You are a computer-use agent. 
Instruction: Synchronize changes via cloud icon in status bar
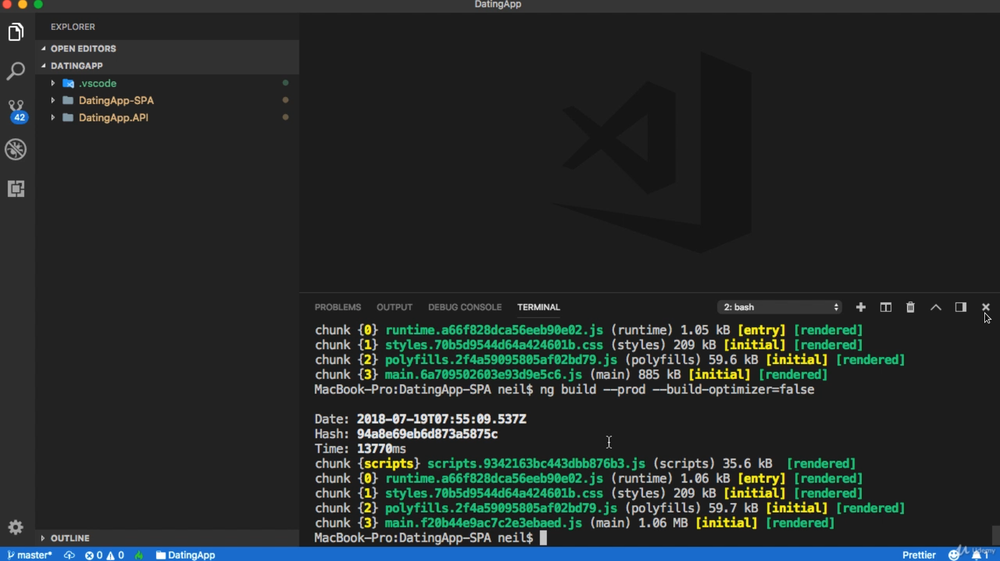[69, 555]
